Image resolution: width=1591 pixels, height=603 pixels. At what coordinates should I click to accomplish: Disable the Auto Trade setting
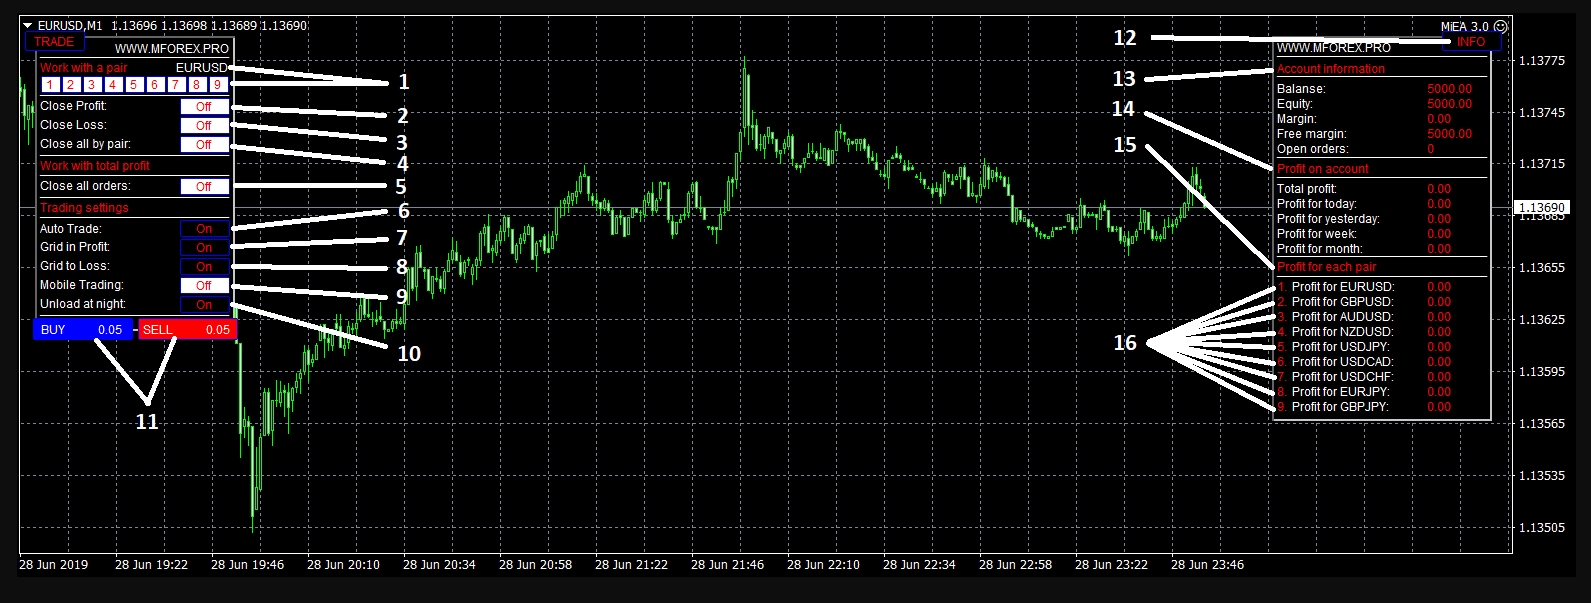204,229
